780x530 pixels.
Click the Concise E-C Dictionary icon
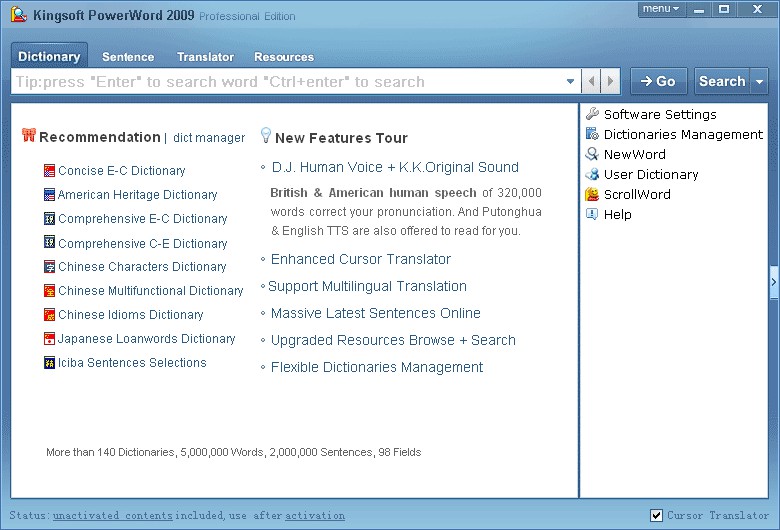(49, 171)
